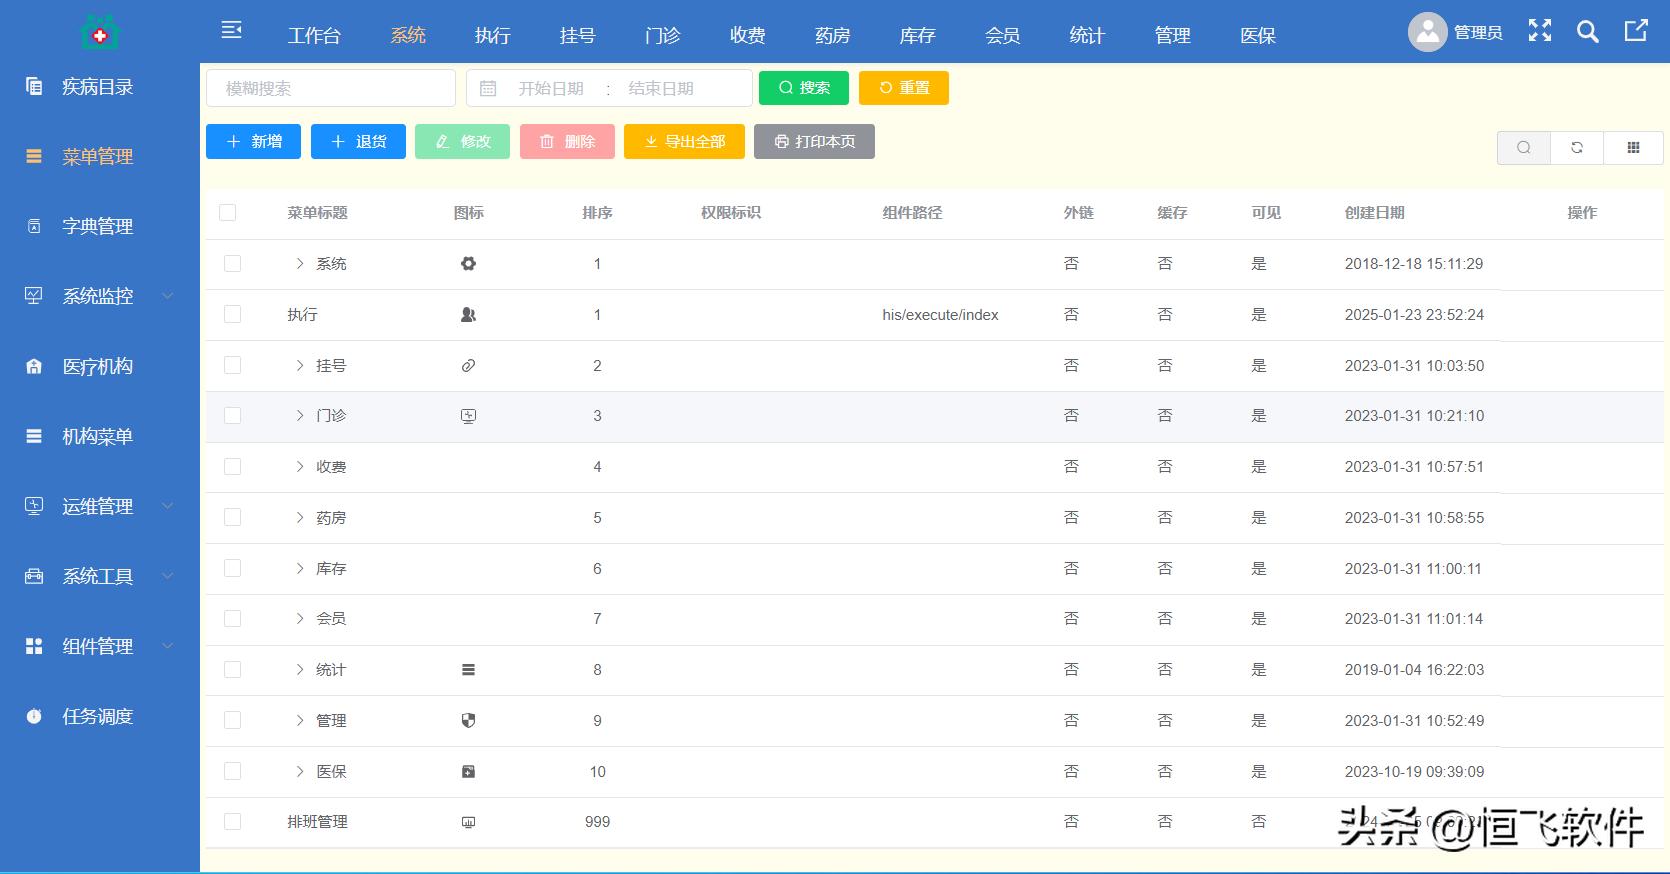Open 医疗机构 in the sidebar
Screen dimensions: 1670x874
pyautogui.click(x=98, y=367)
